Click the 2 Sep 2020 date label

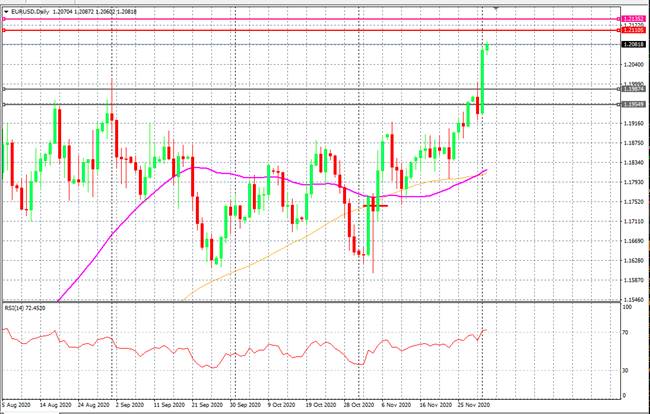tap(129, 404)
